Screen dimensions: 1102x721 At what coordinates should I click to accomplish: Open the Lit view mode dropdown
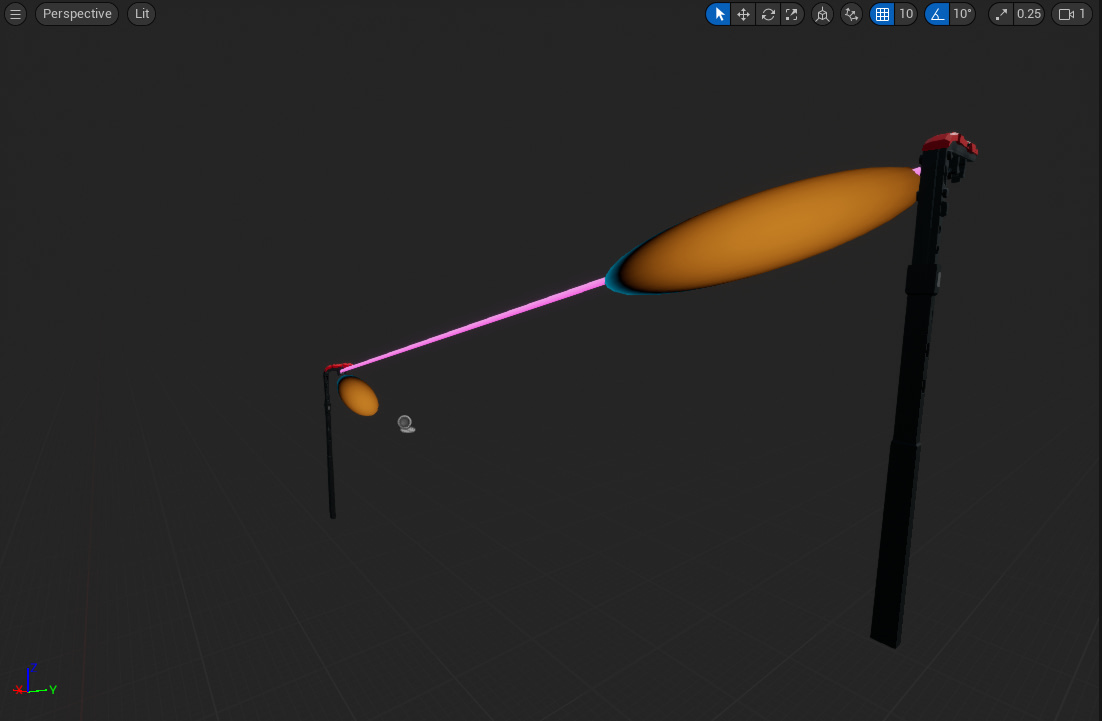(141, 14)
